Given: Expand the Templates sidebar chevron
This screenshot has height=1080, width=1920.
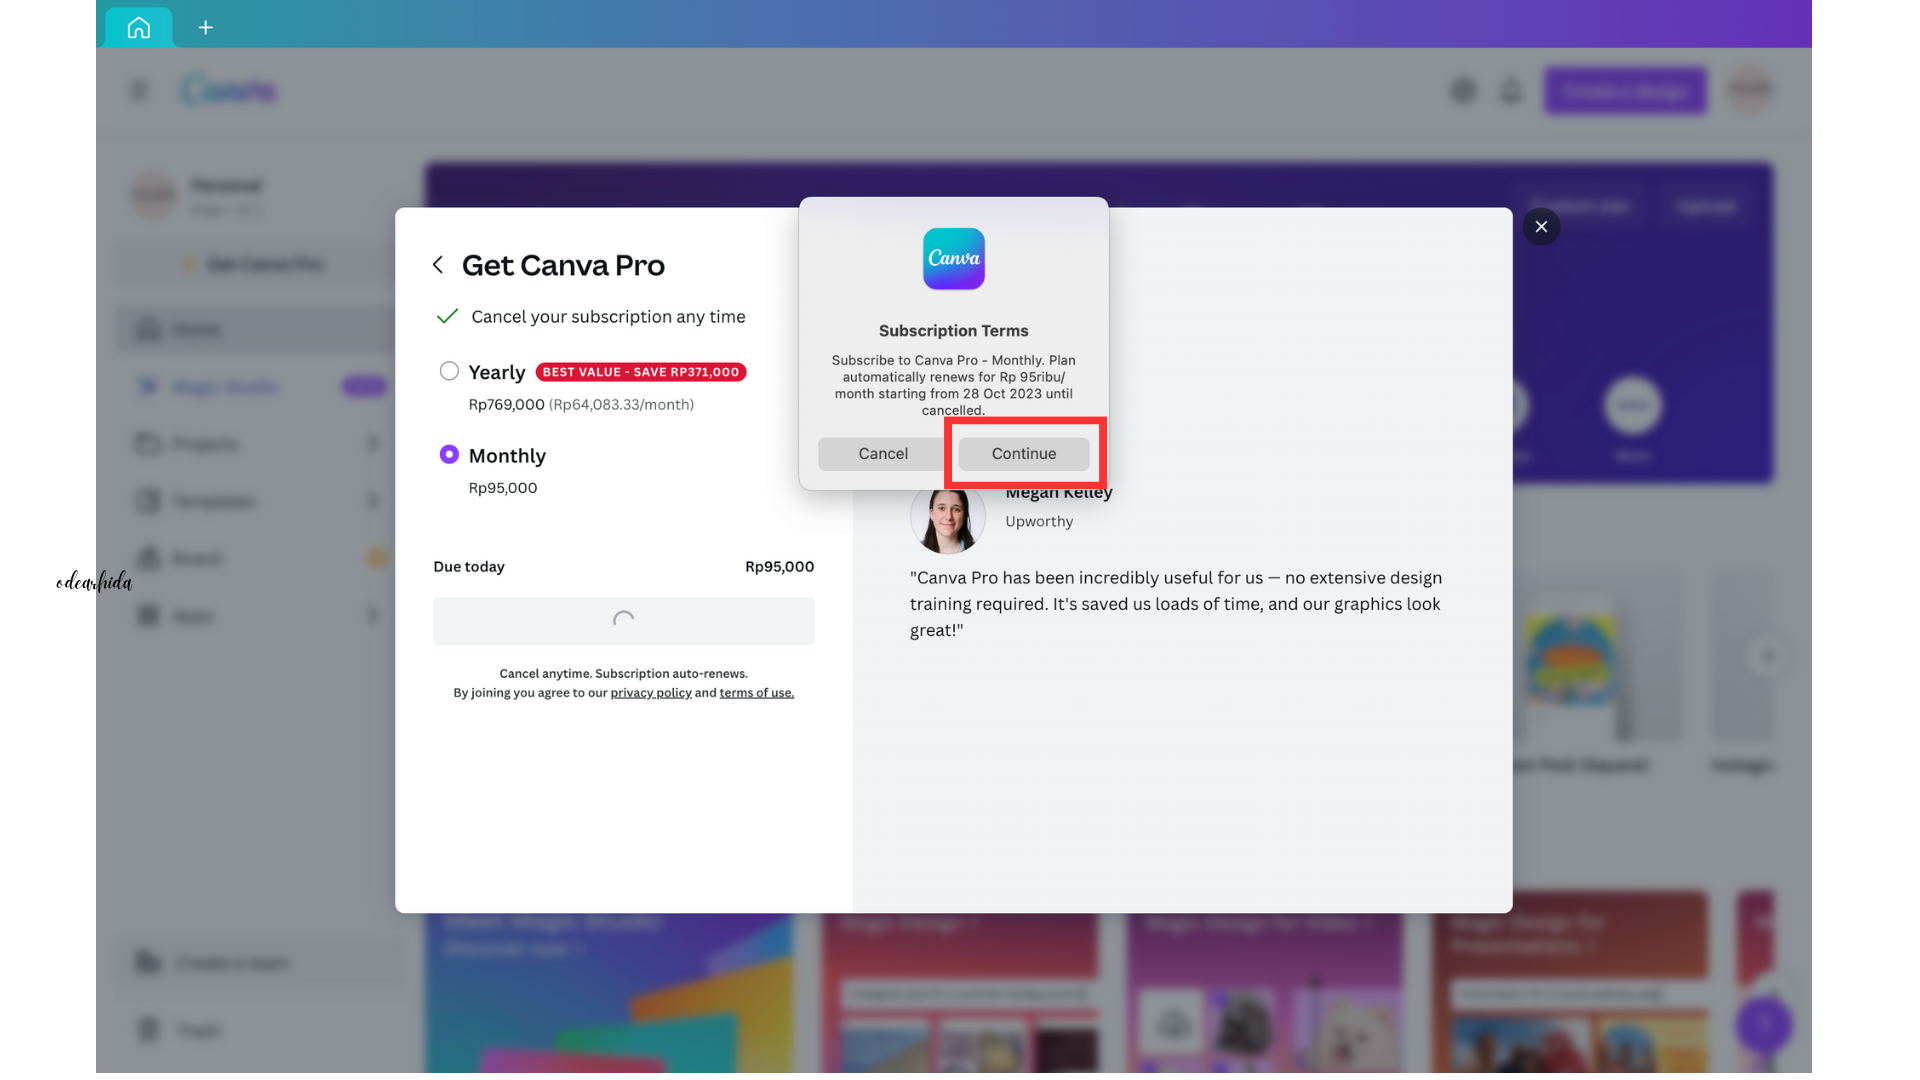Looking at the screenshot, I should [372, 500].
